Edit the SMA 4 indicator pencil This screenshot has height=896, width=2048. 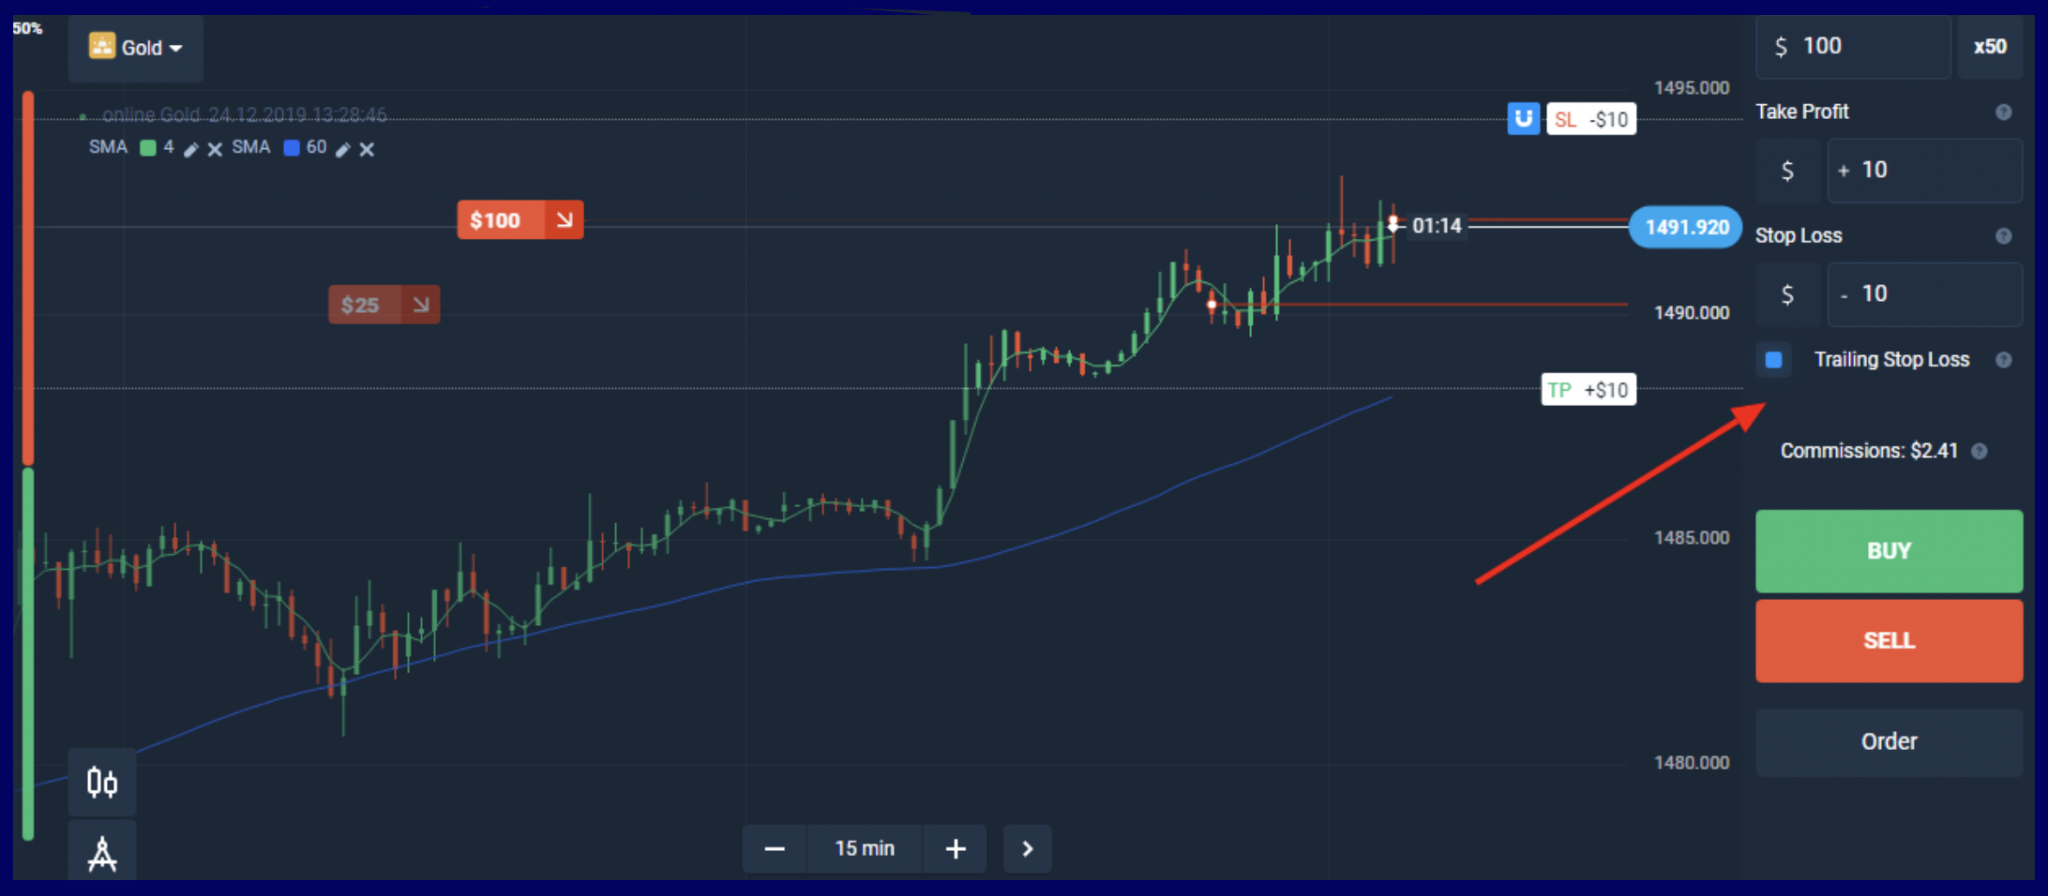click(191, 149)
